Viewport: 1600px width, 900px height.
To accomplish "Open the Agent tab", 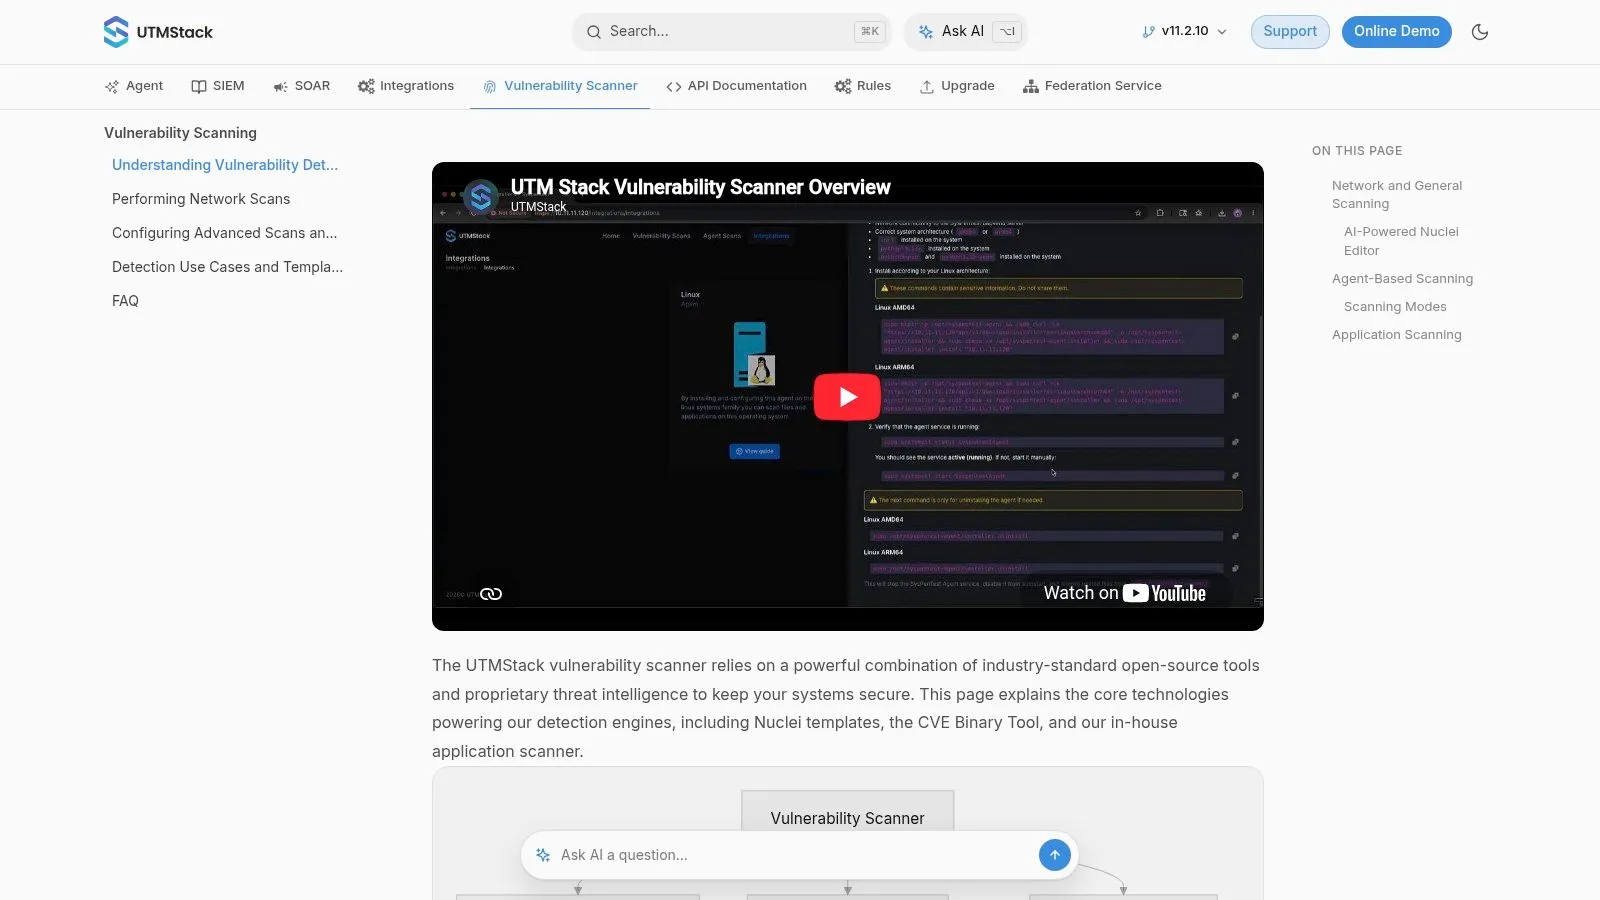I will click(x=134, y=86).
